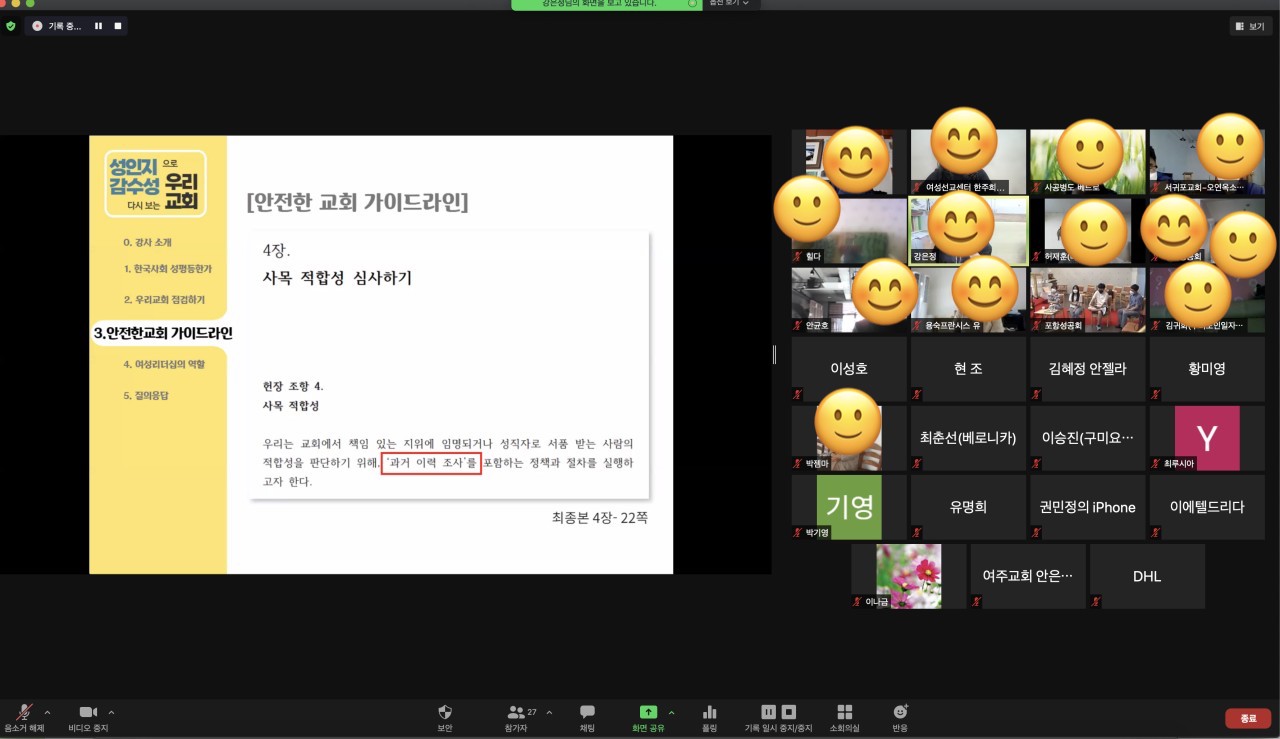1280x739 pixels.
Task: Click the red 종료 end meeting button
Action: click(x=1248, y=718)
